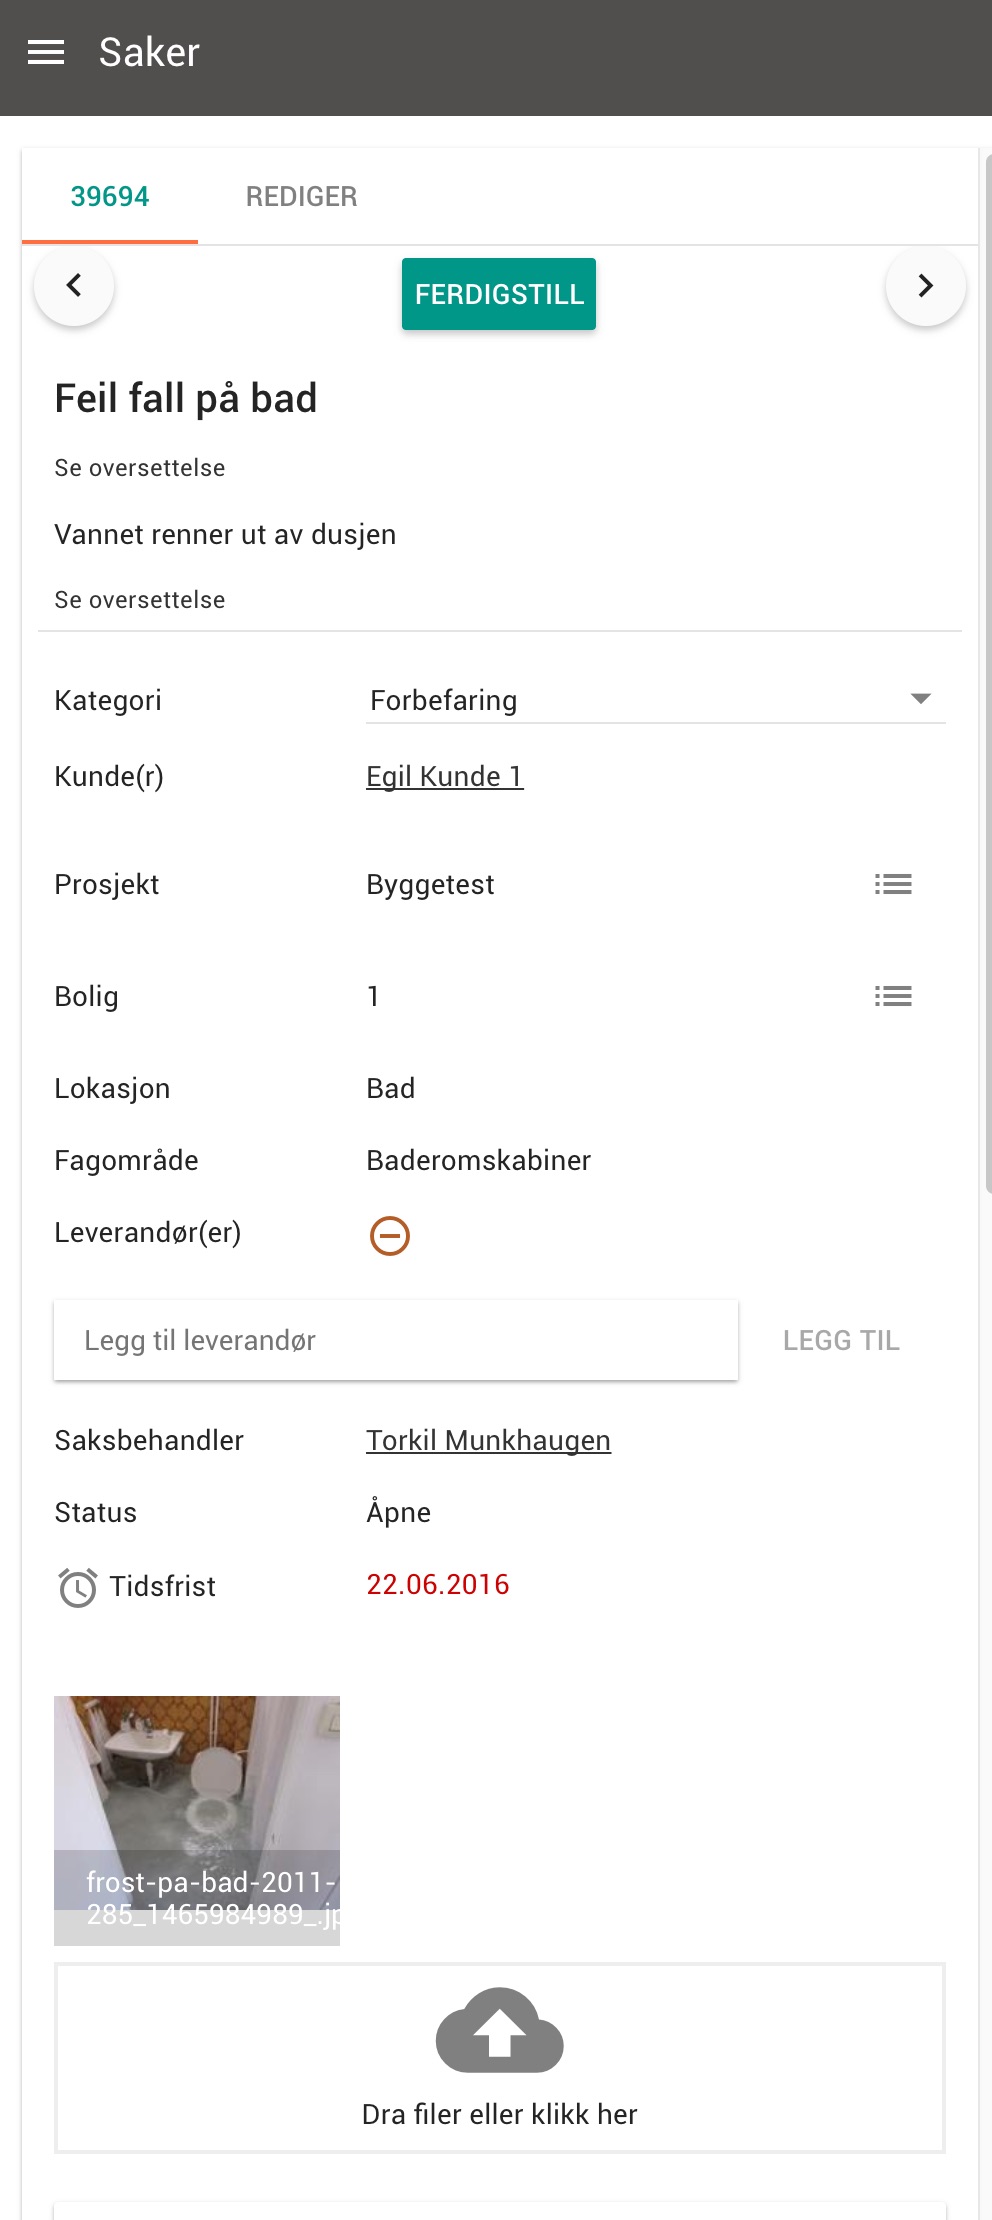The height and width of the screenshot is (2220, 992).
Task: Click the FERDIGSTILL button
Action: [x=499, y=294]
